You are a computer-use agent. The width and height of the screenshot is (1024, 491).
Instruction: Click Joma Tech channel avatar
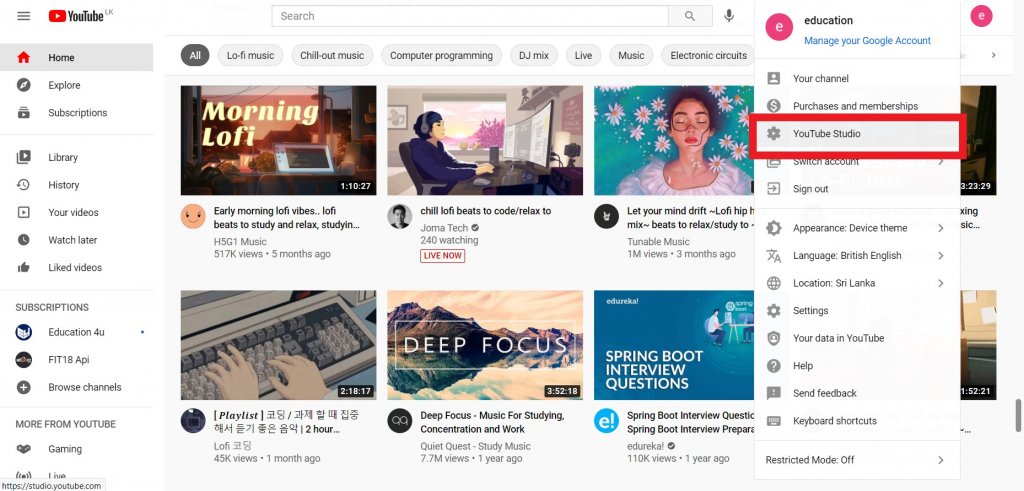[x=399, y=216]
